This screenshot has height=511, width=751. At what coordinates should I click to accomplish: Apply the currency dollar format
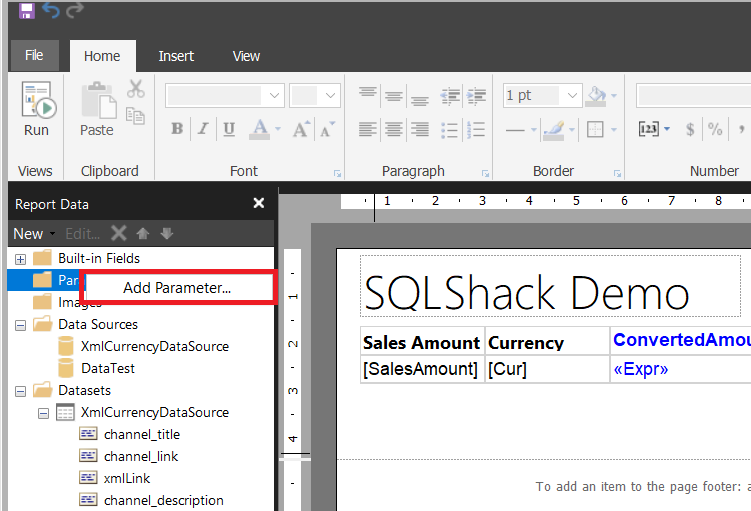tap(690, 129)
